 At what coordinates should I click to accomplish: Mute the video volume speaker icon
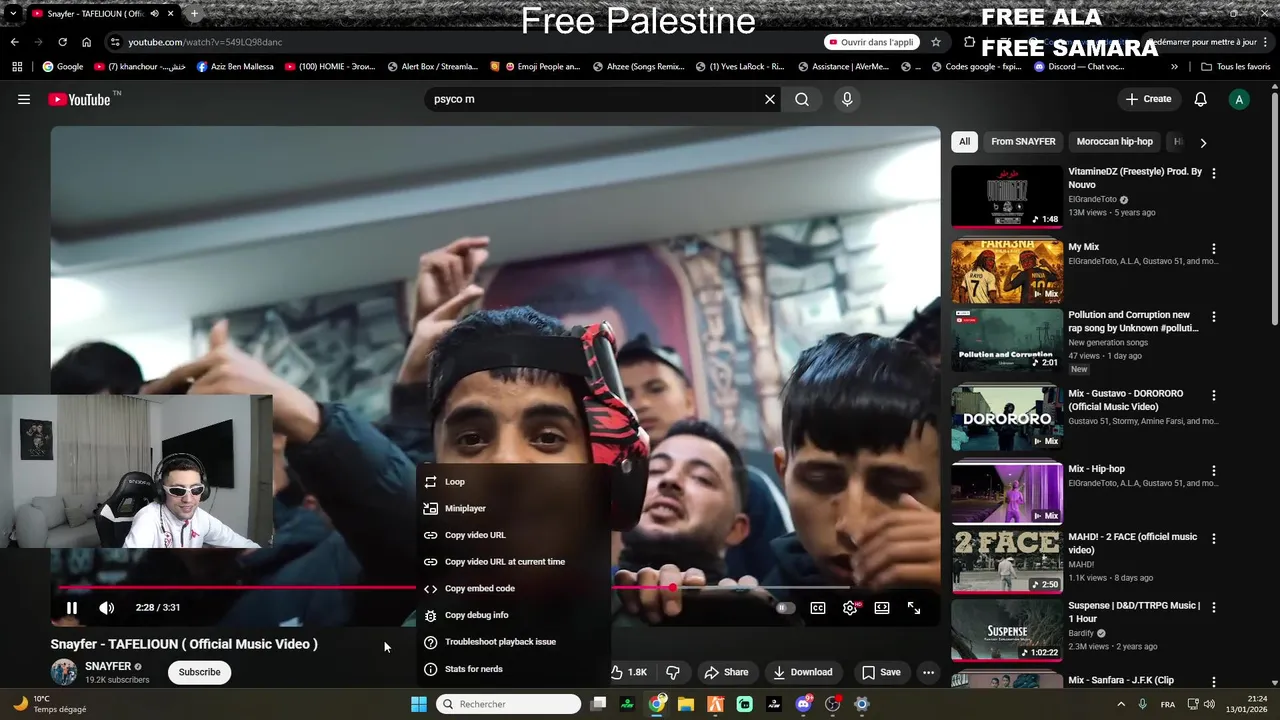pos(107,607)
